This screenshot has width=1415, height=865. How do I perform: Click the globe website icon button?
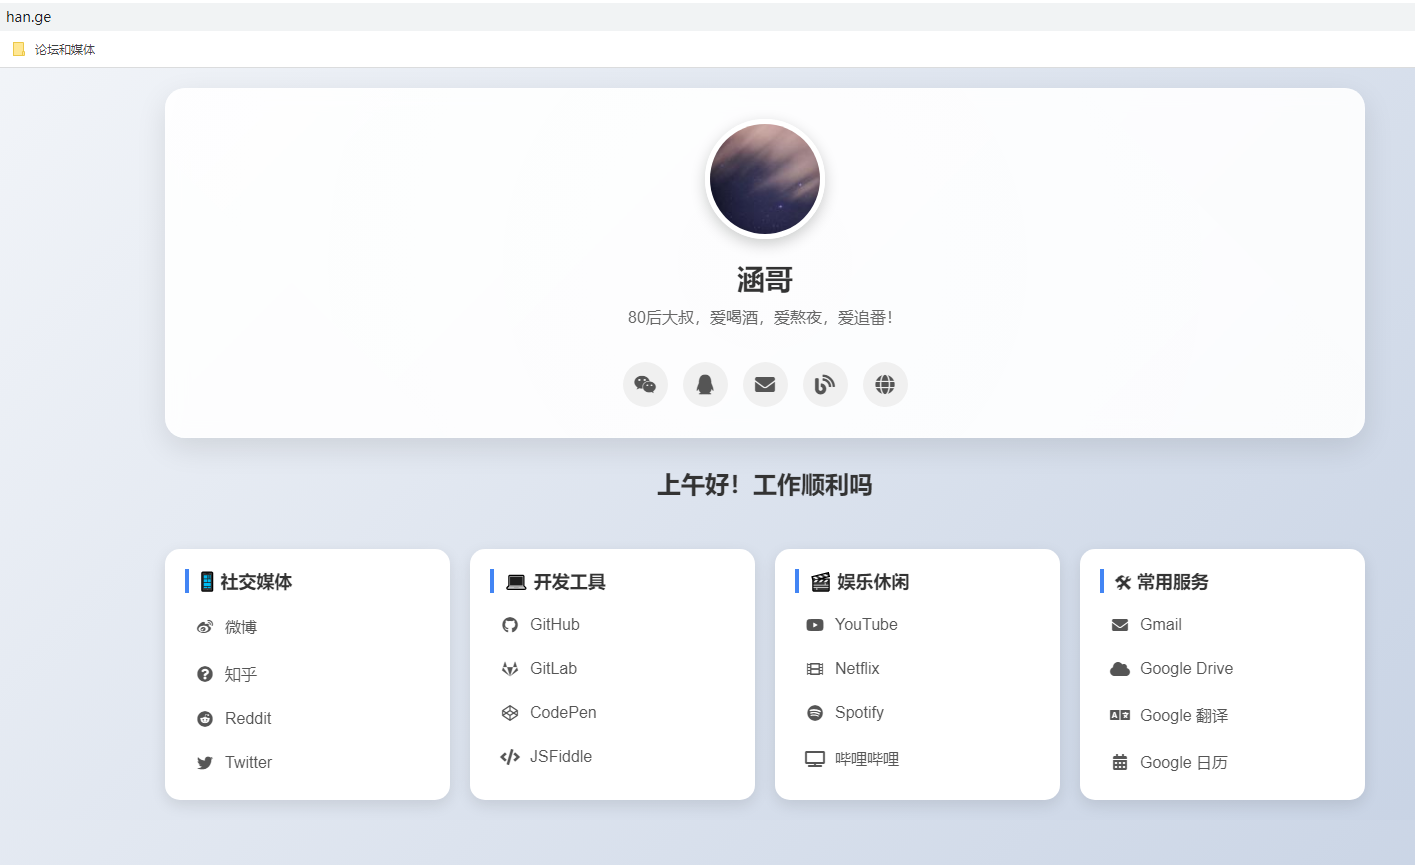[885, 385]
